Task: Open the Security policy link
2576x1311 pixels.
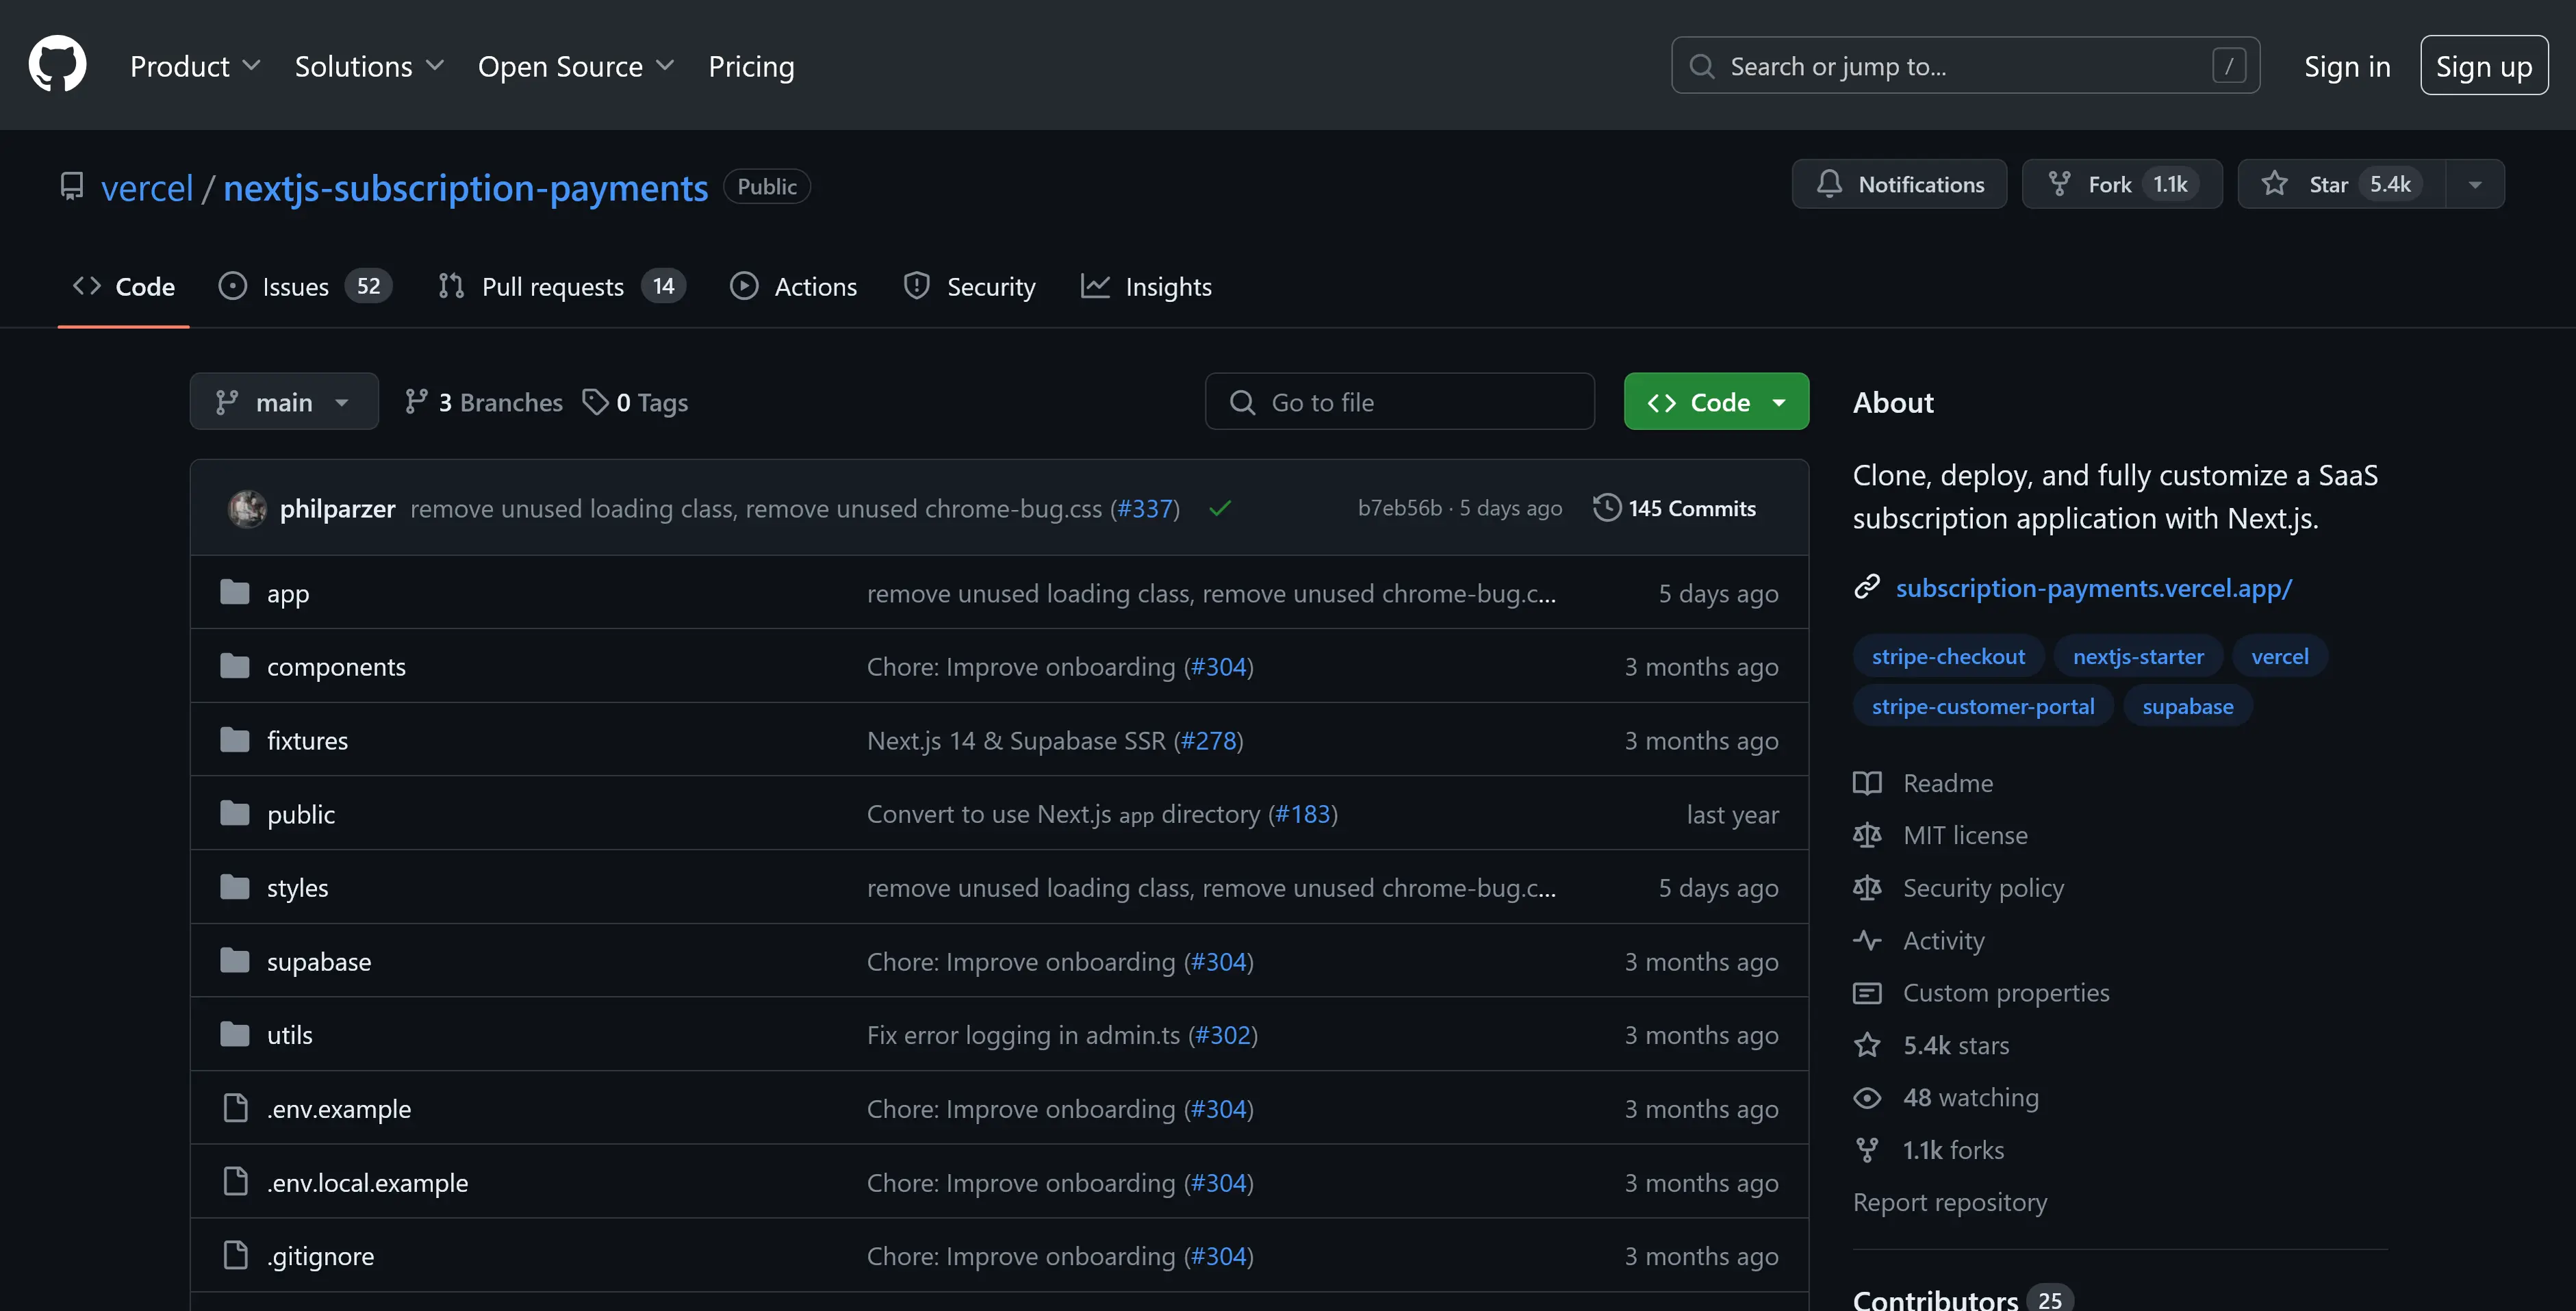Action: click(1983, 888)
